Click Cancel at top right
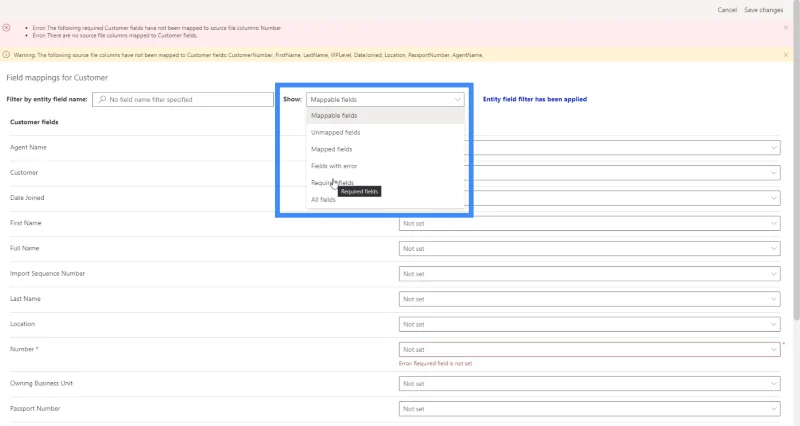 pos(727,10)
